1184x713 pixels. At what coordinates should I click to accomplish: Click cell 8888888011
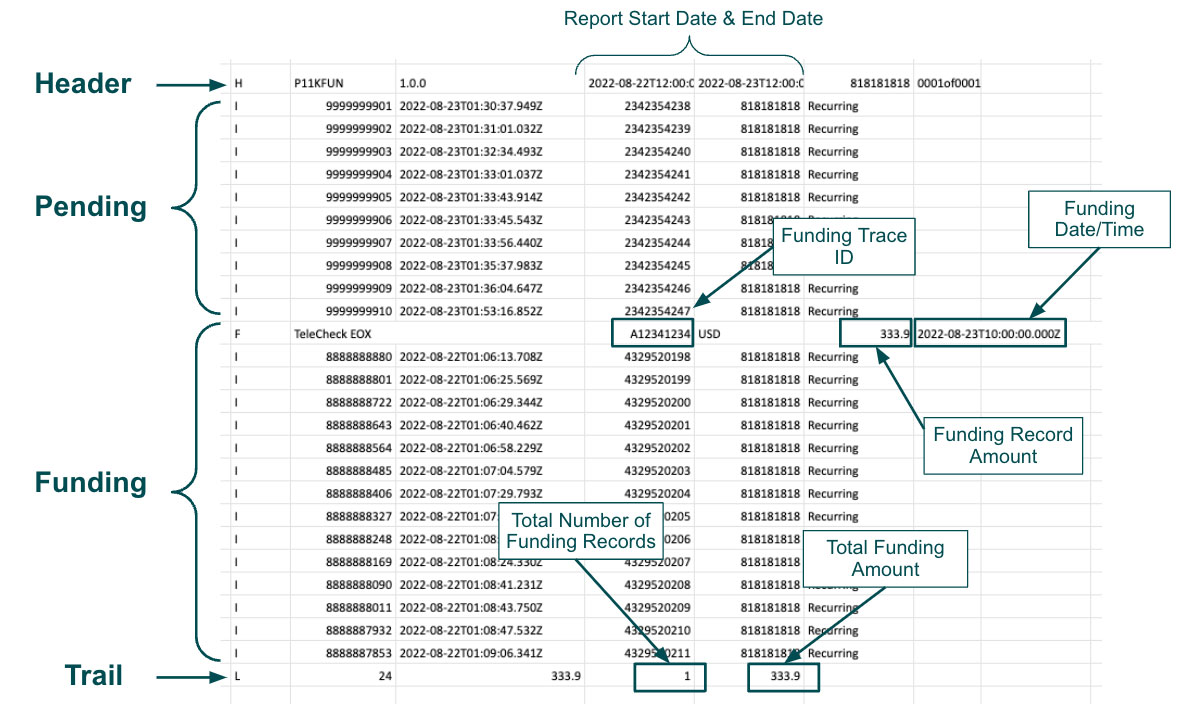[x=359, y=607]
